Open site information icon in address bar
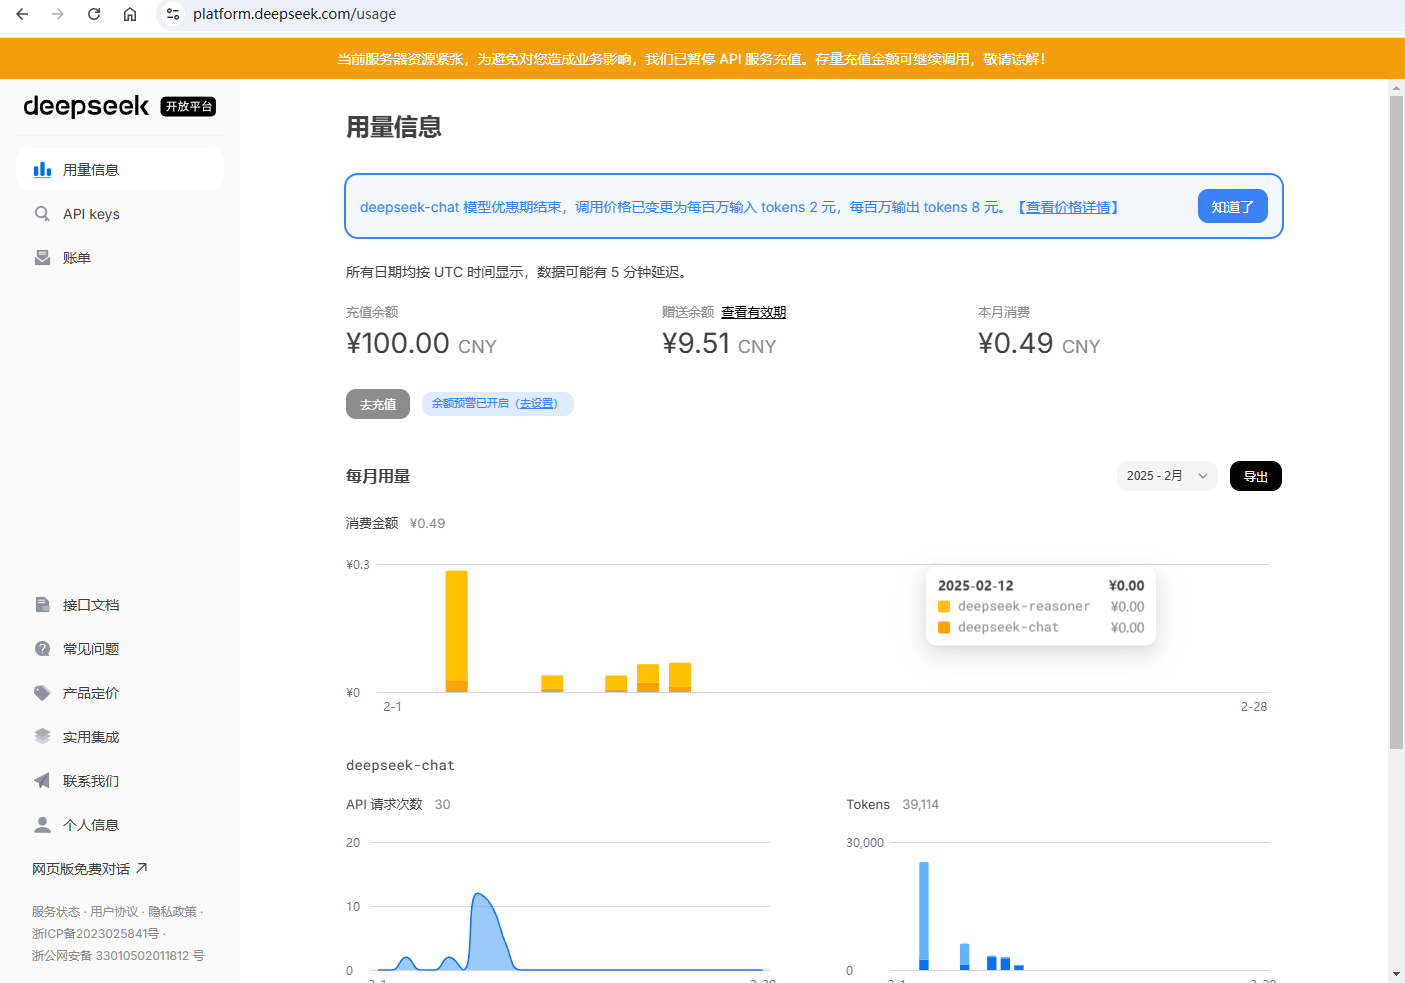The height and width of the screenshot is (983, 1405). tap(173, 14)
